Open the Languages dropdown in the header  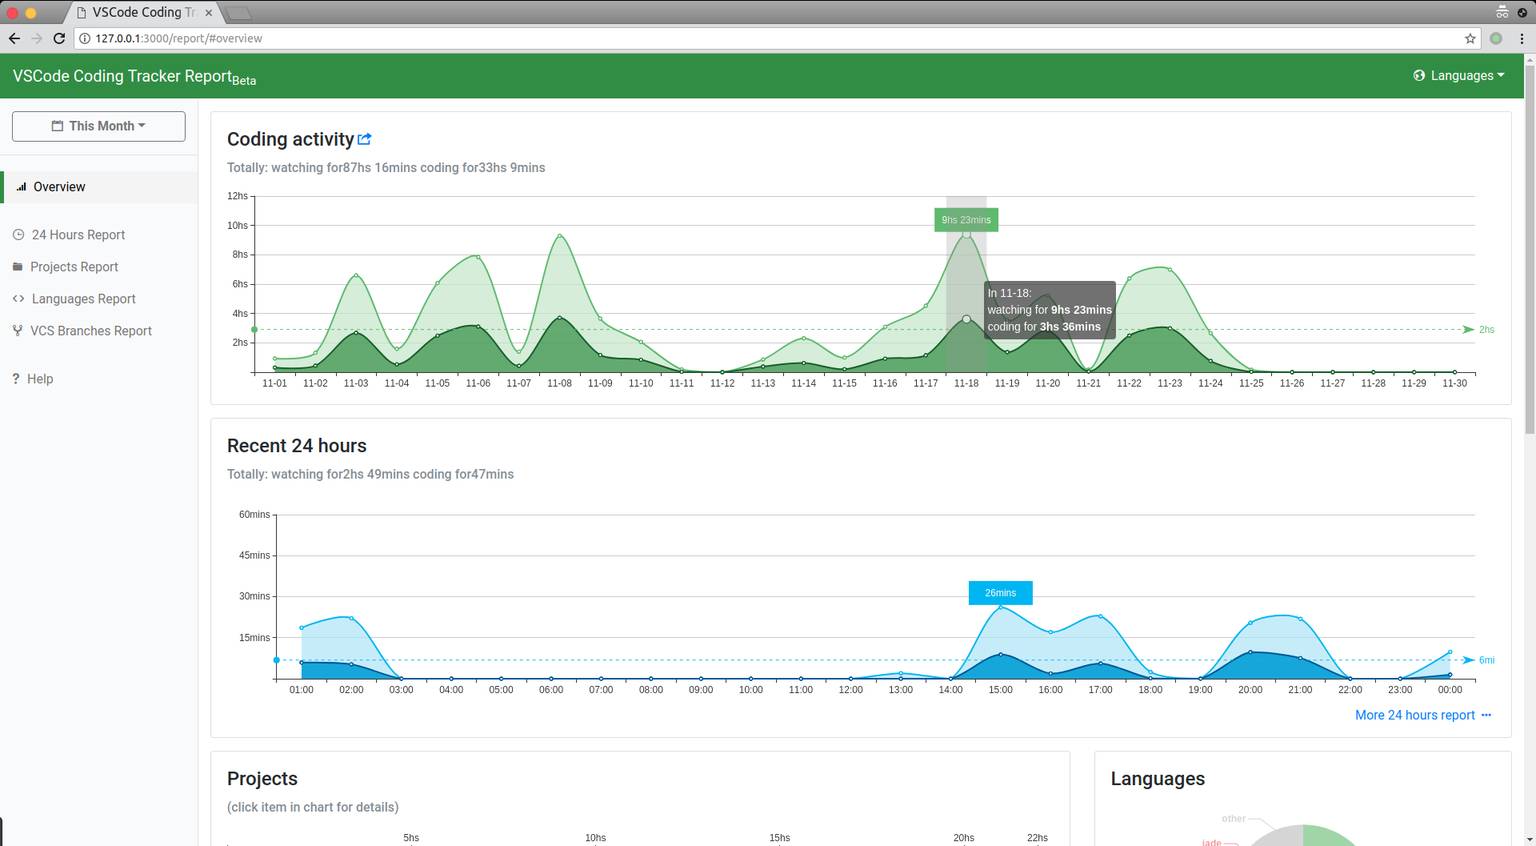[x=1459, y=76]
